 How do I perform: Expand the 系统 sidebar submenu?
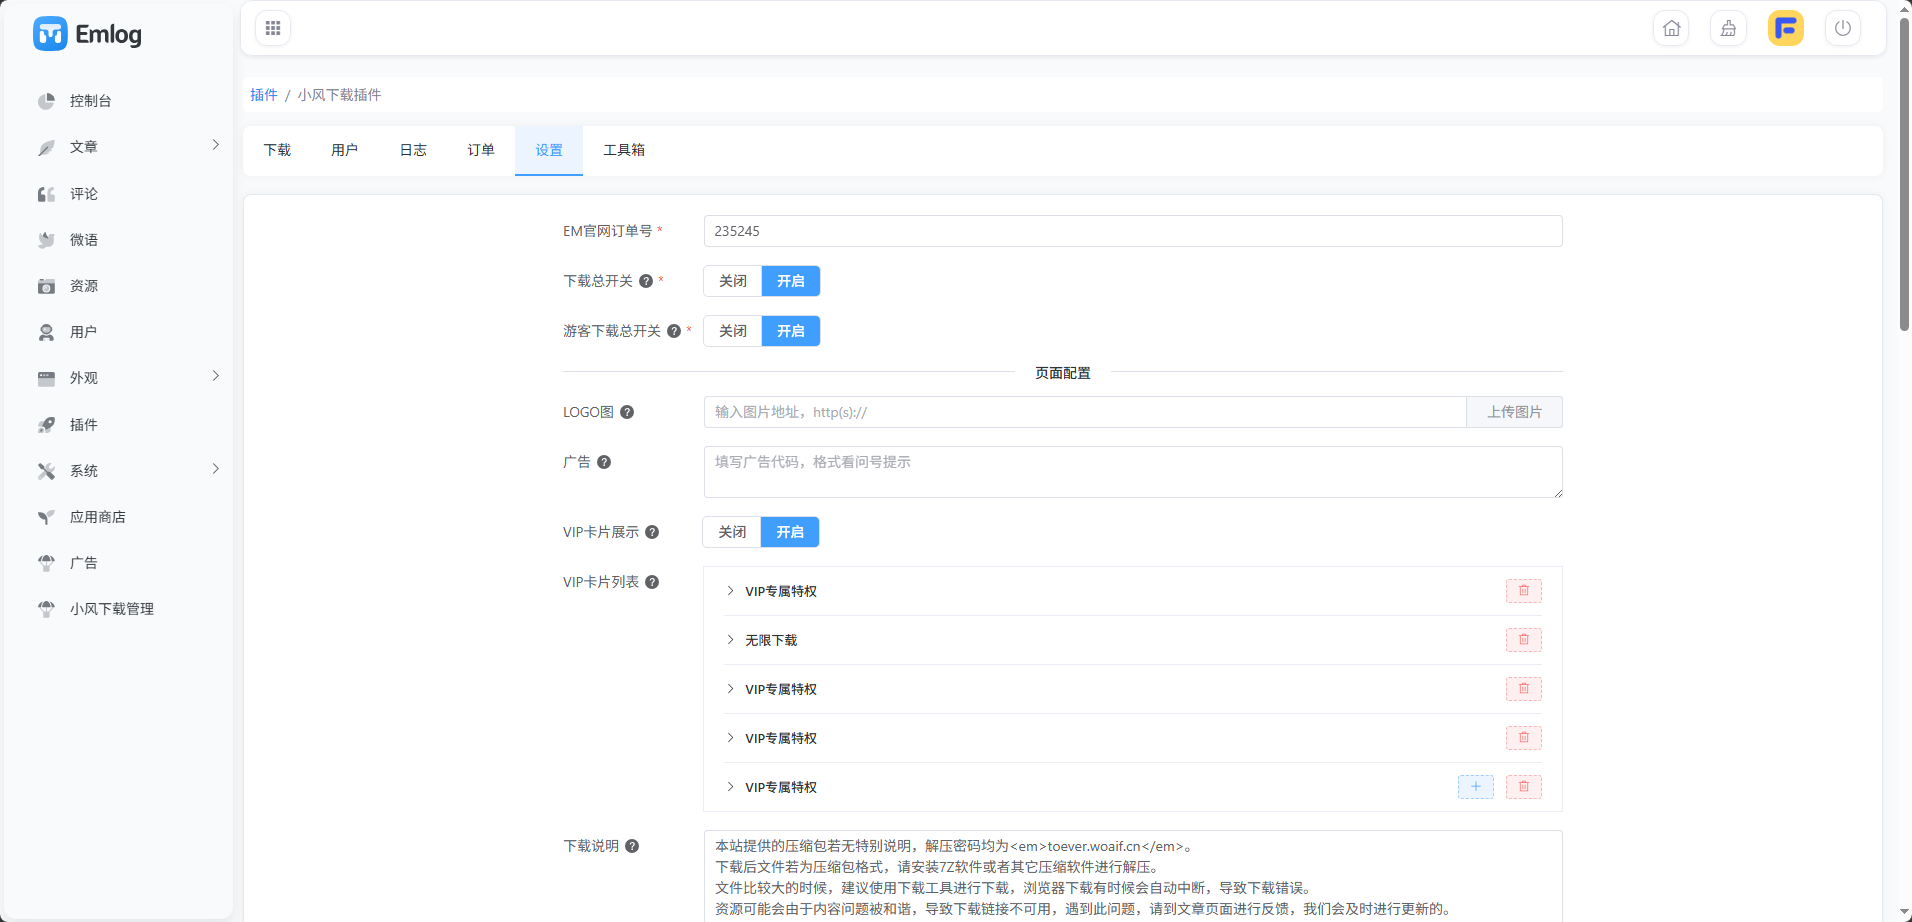216,470
